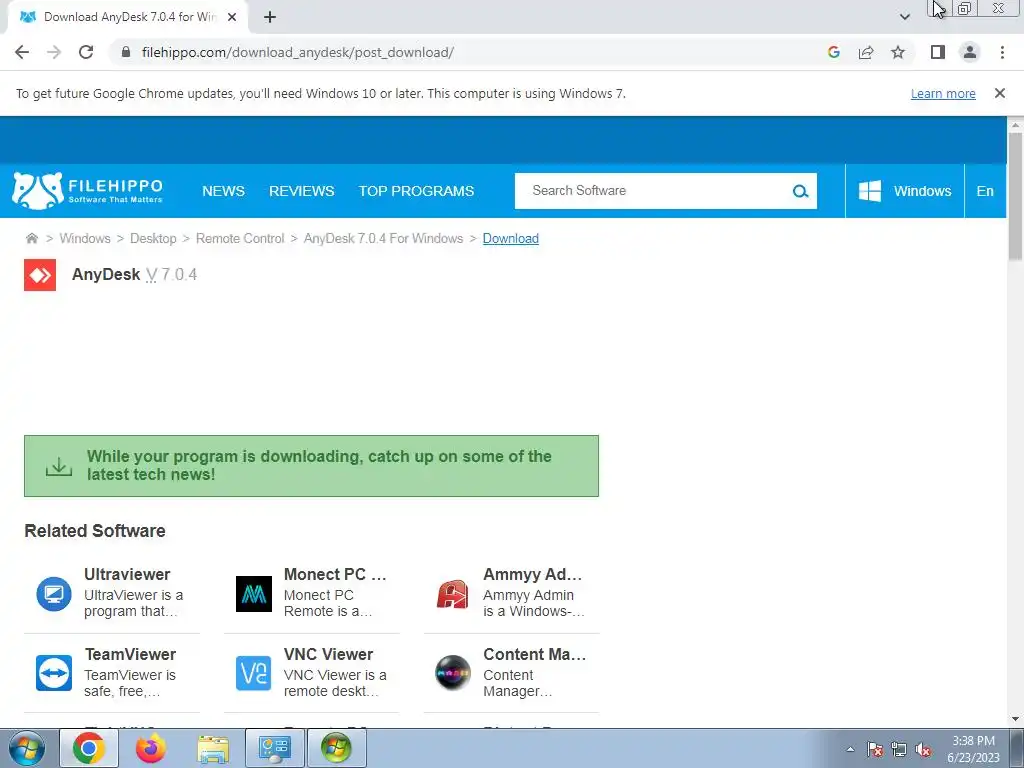Screen dimensions: 1024x768
Task: Open the En language selector
Action: pos(985,191)
